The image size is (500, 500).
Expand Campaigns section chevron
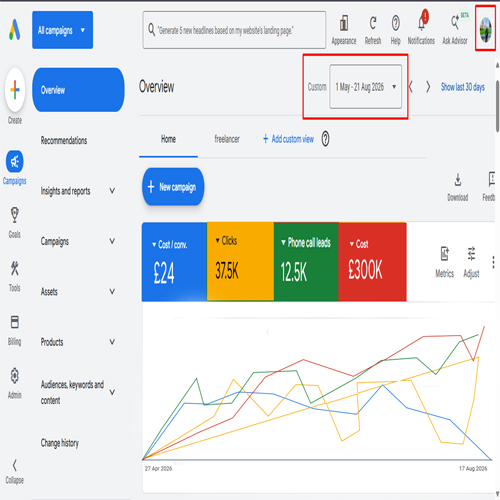pyautogui.click(x=112, y=241)
